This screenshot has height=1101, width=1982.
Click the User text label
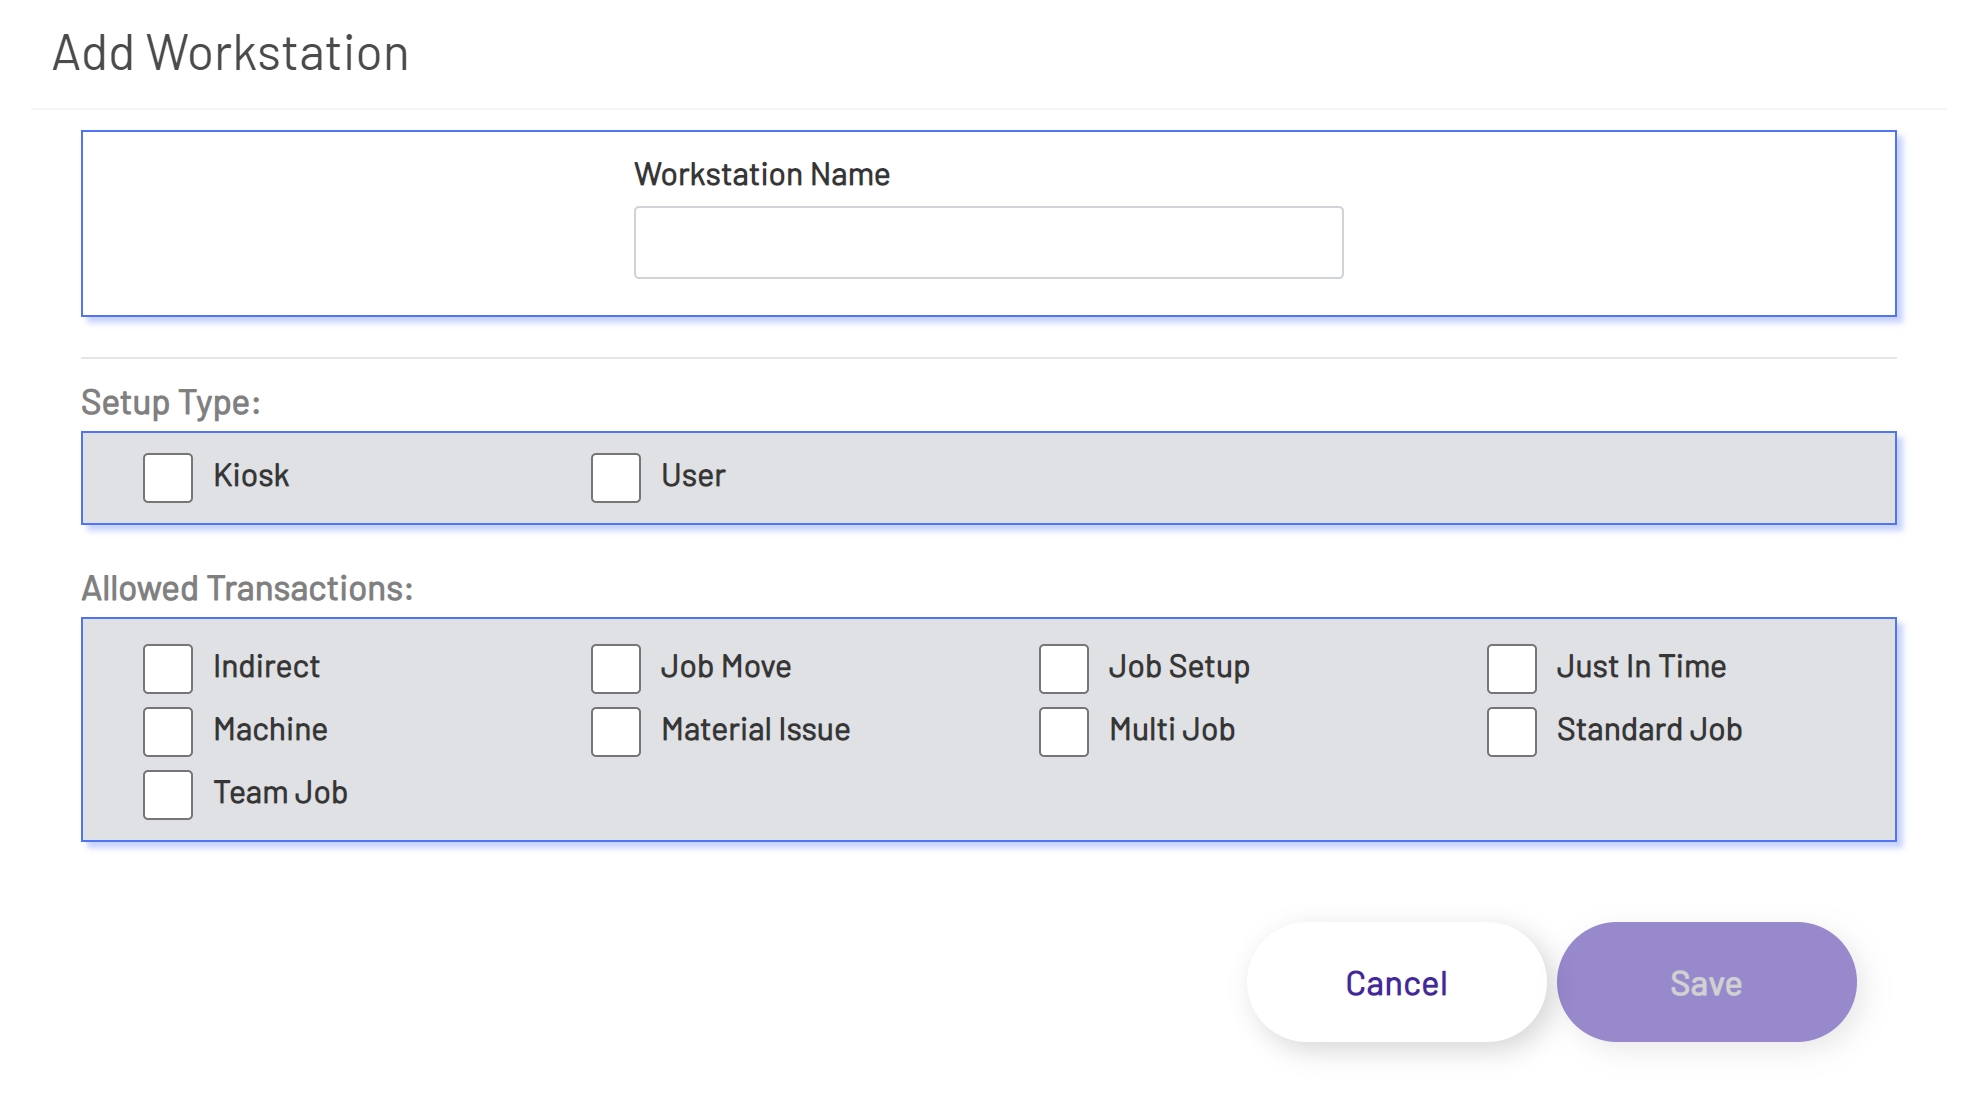click(x=692, y=476)
